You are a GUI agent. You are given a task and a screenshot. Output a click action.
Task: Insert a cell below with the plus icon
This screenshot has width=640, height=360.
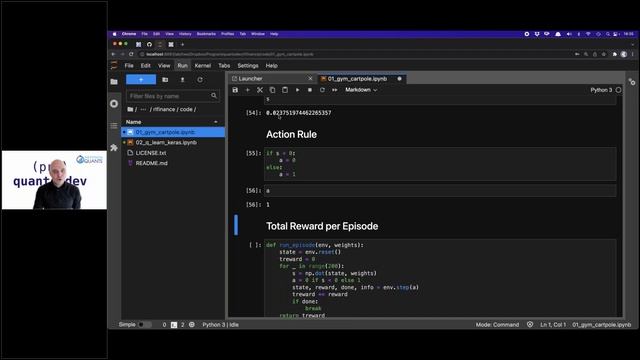point(247,90)
